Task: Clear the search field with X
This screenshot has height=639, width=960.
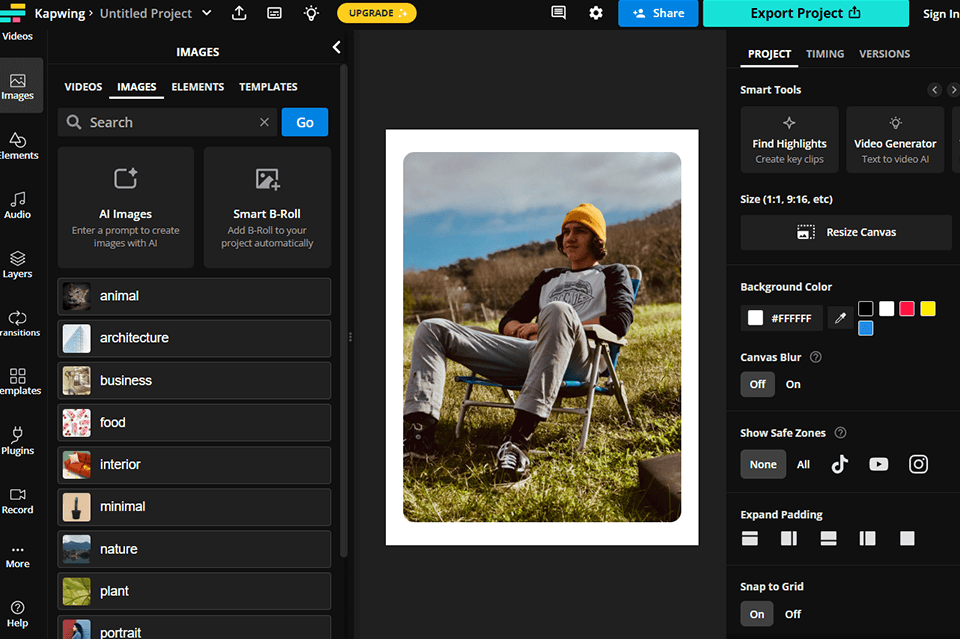Action: click(x=264, y=122)
